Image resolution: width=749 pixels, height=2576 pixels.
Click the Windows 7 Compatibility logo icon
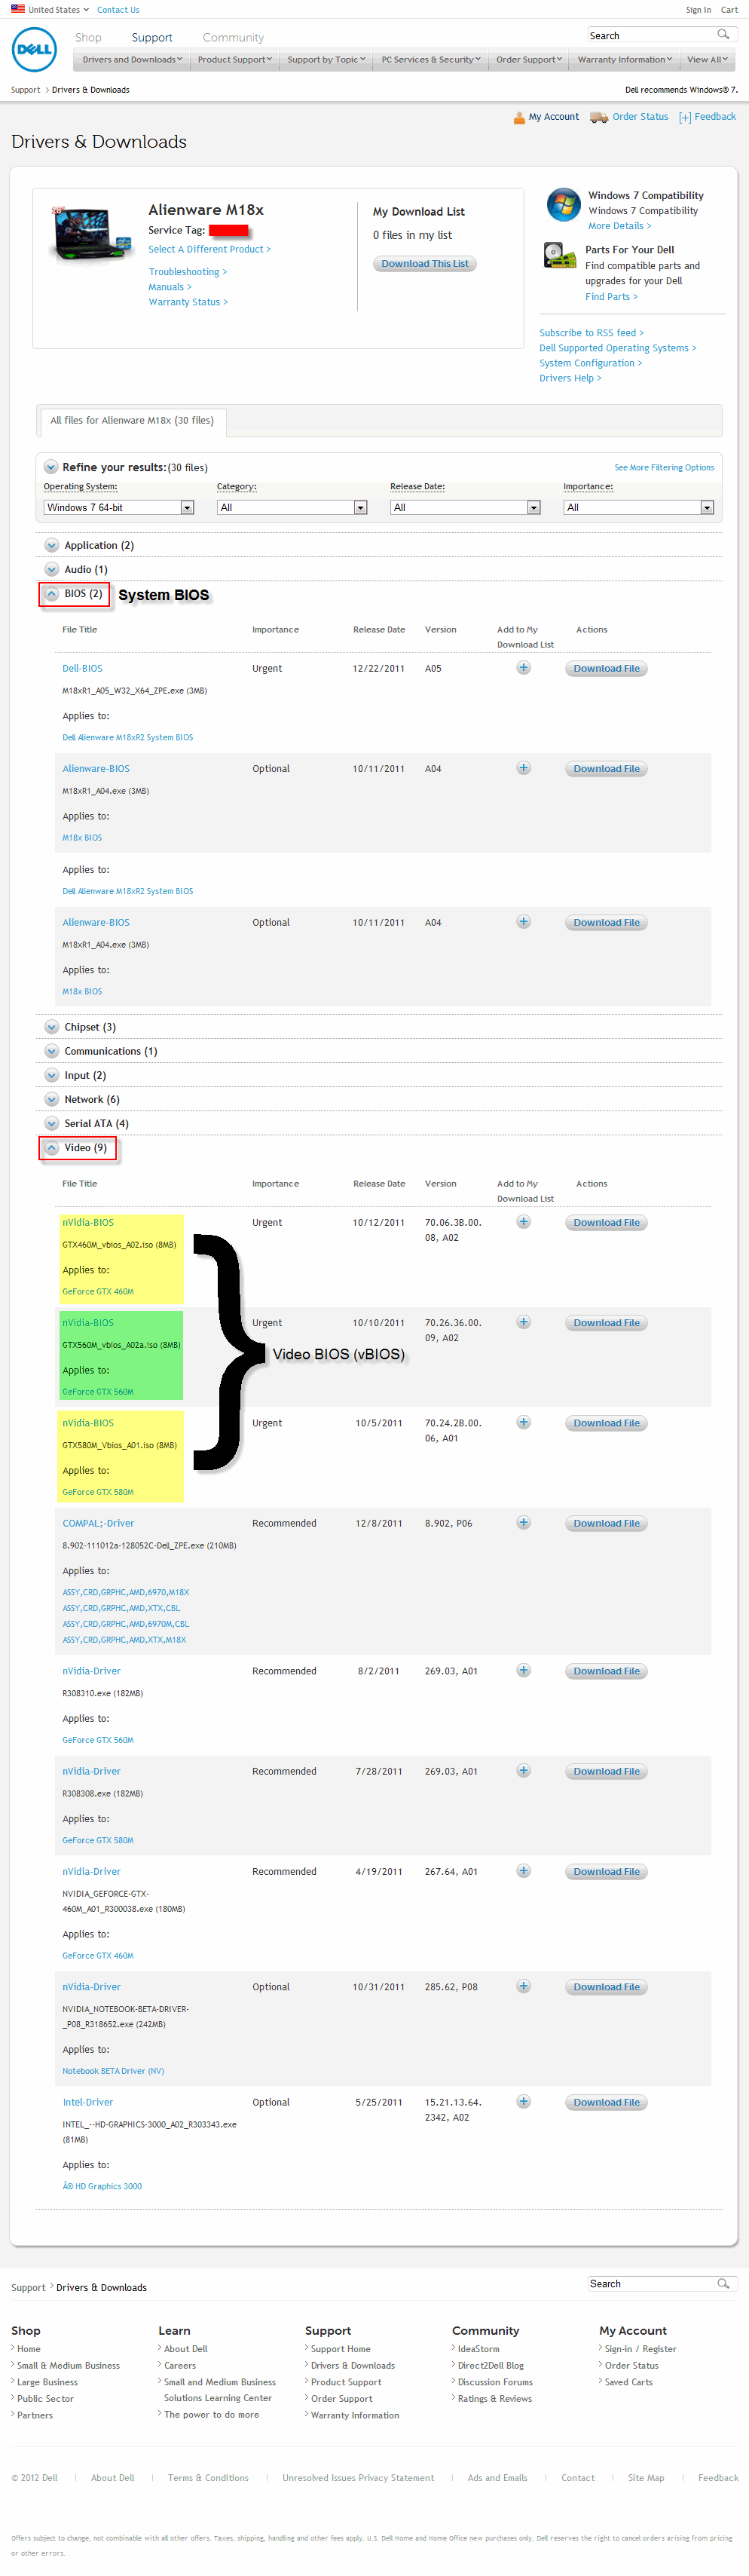[x=564, y=204]
